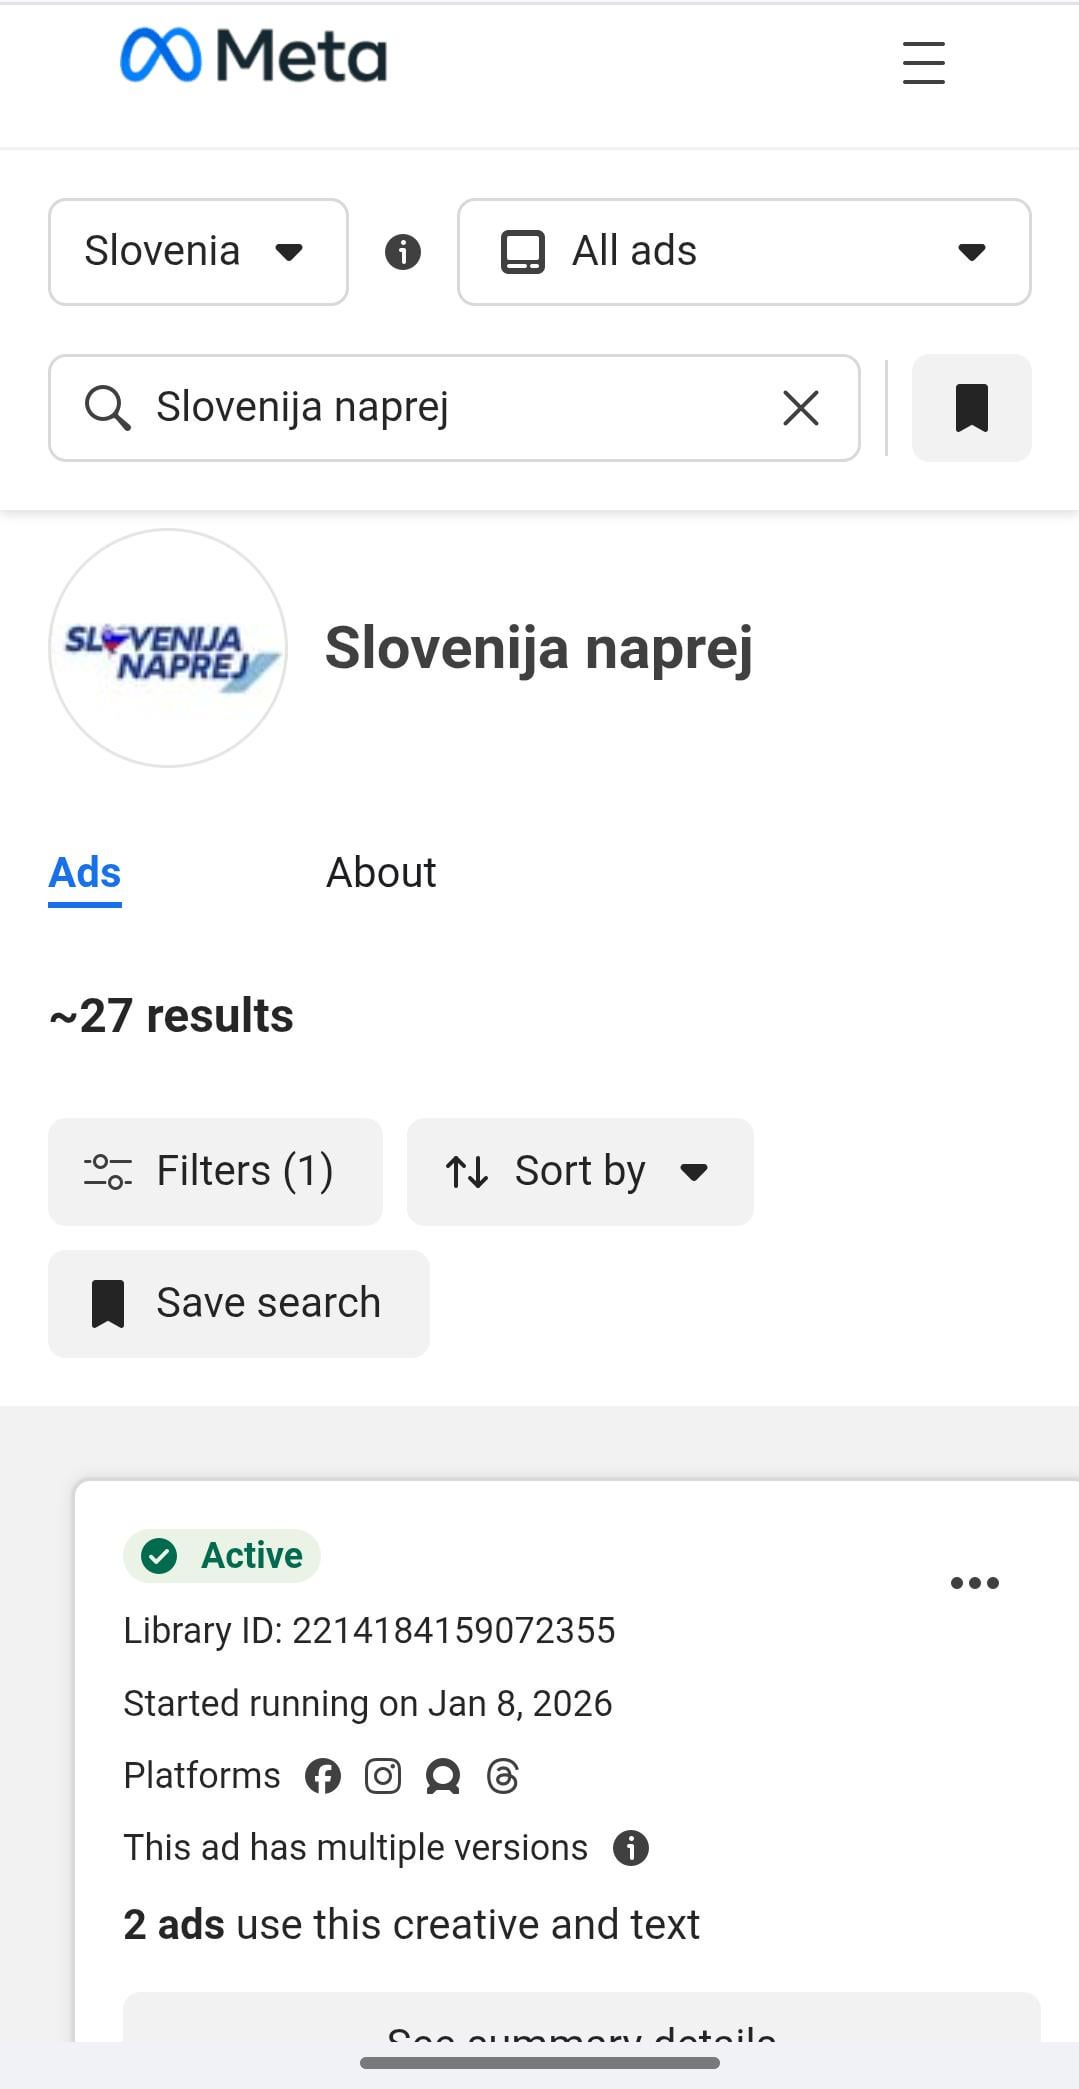Click the Instagram platform icon
Screen dimensions: 1079x2089
(383, 1776)
